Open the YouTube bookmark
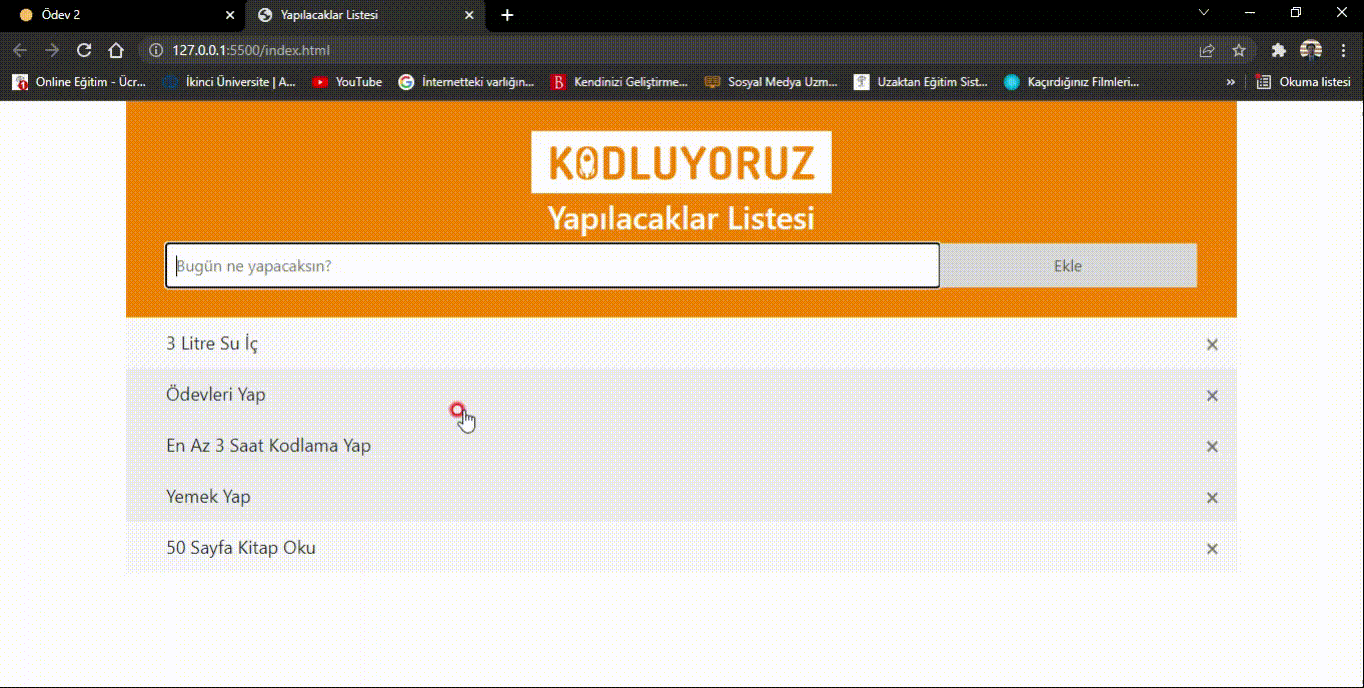The height and width of the screenshot is (688, 1364). (x=347, y=82)
